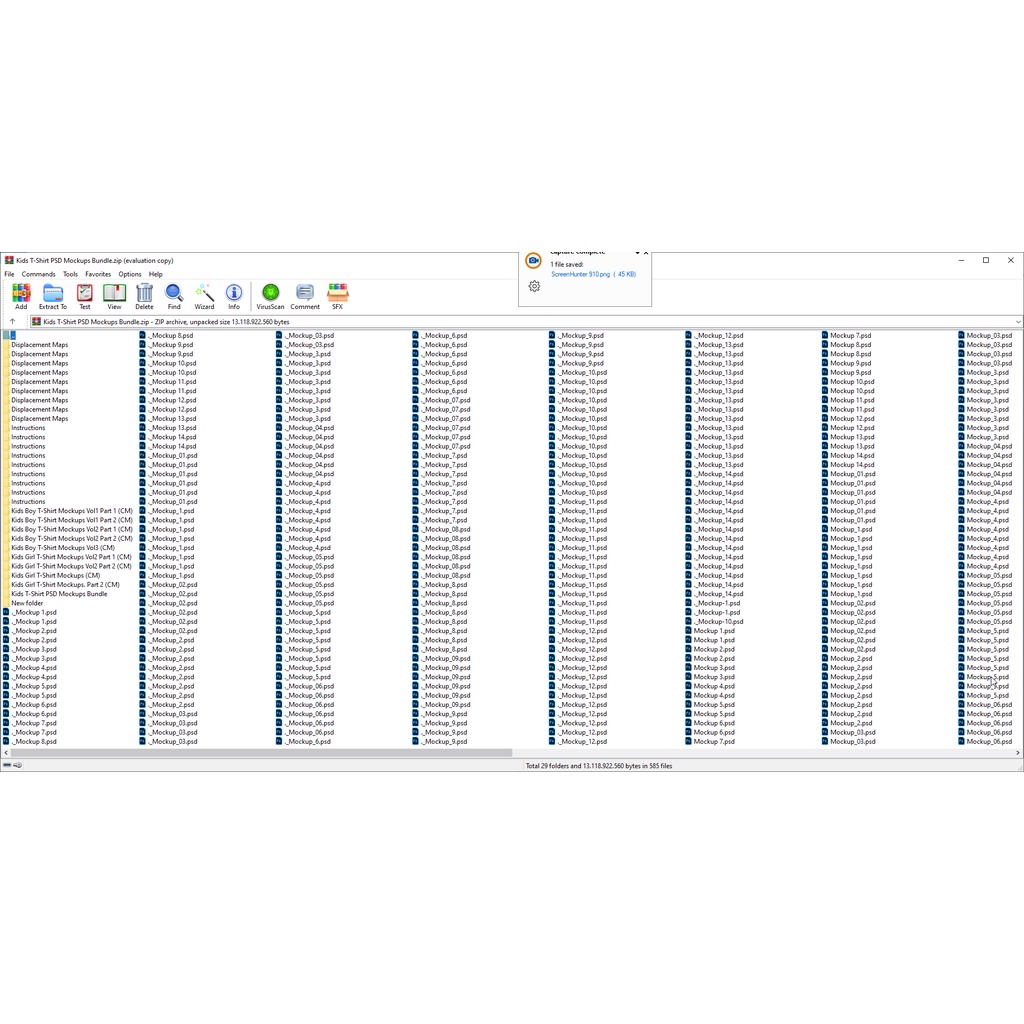The width and height of the screenshot is (1024, 1024).
Task: Show archive Info
Action: tap(234, 295)
